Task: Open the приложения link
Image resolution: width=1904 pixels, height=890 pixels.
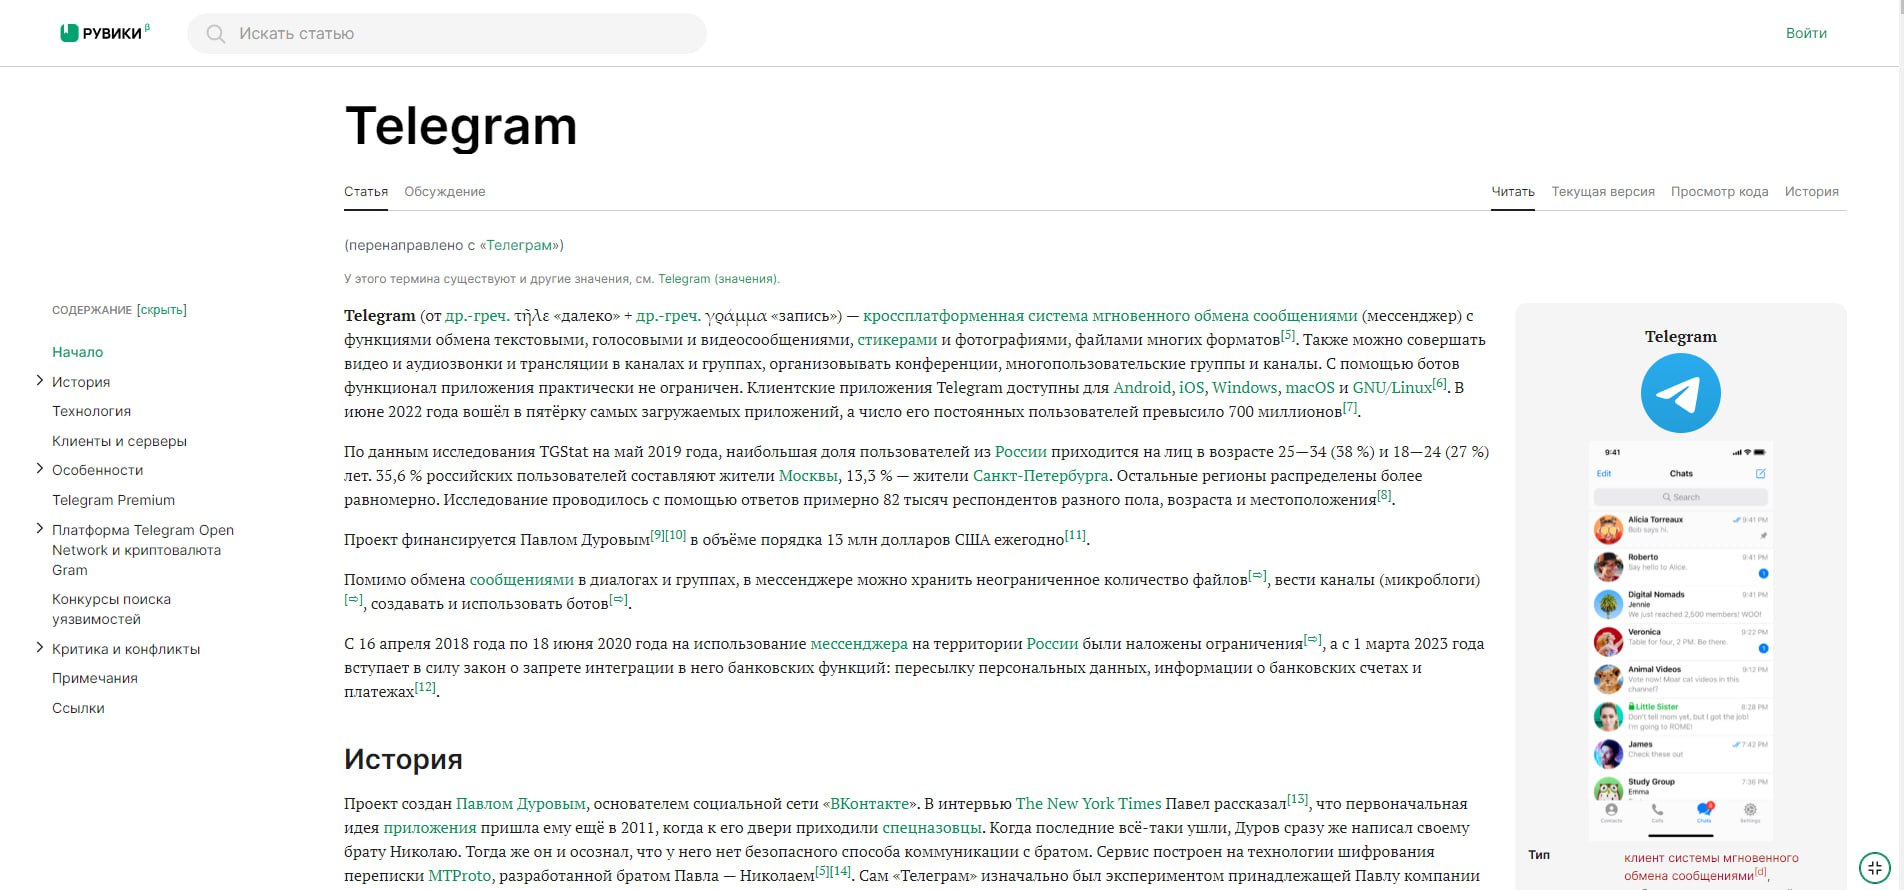Action: (x=430, y=828)
